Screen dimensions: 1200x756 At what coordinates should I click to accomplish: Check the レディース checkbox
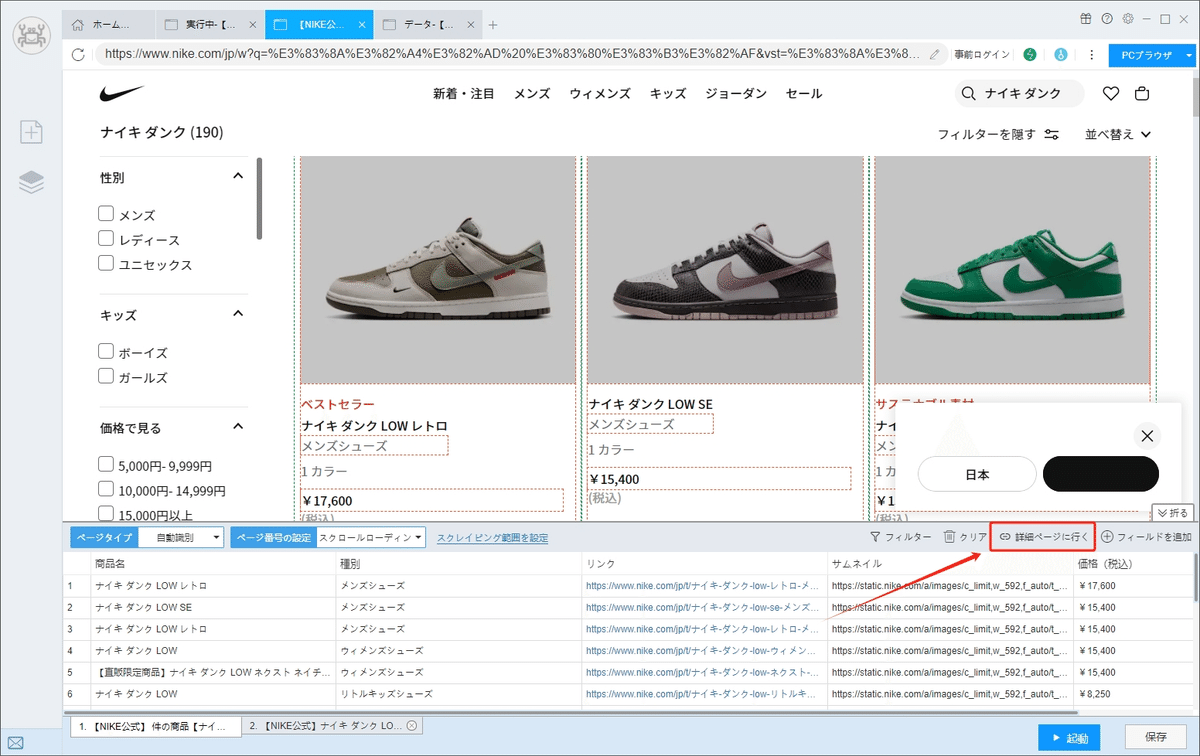click(106, 239)
